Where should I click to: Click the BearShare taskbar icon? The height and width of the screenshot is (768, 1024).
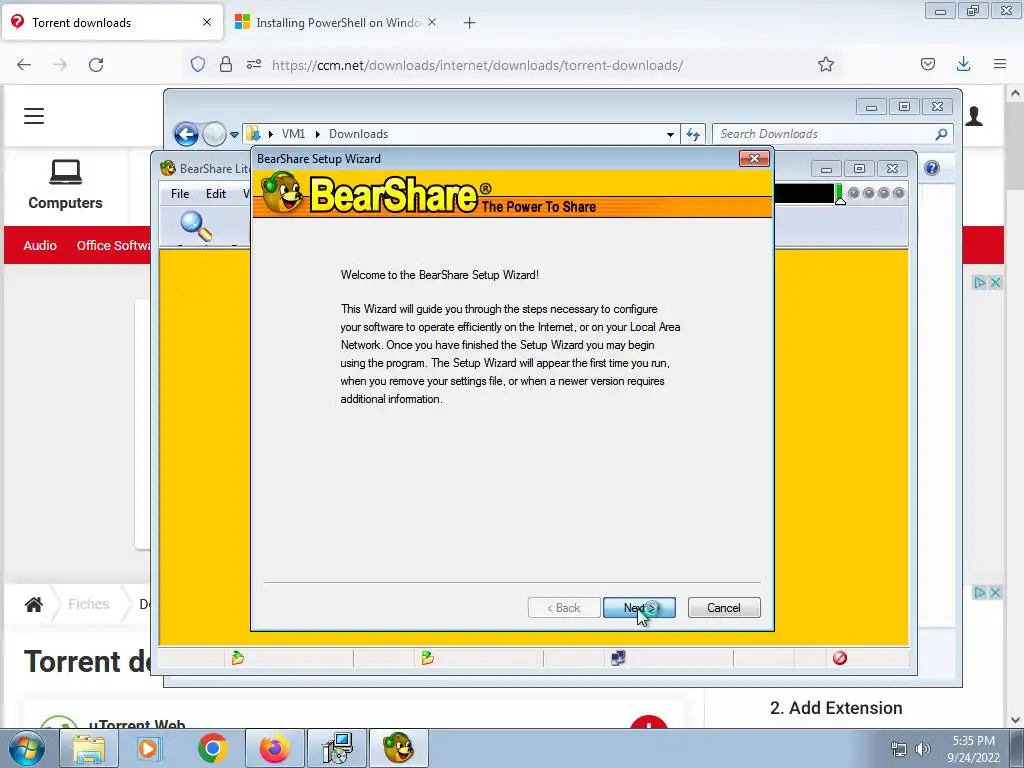398,748
